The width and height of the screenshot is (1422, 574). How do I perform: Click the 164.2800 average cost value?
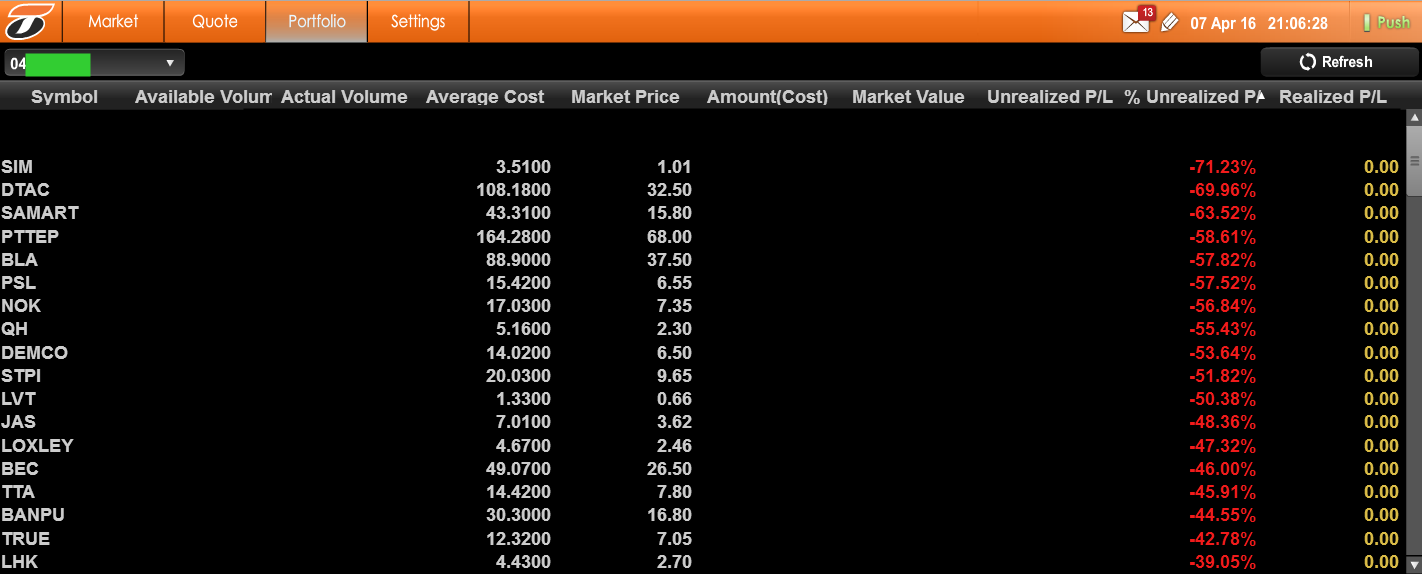[514, 237]
